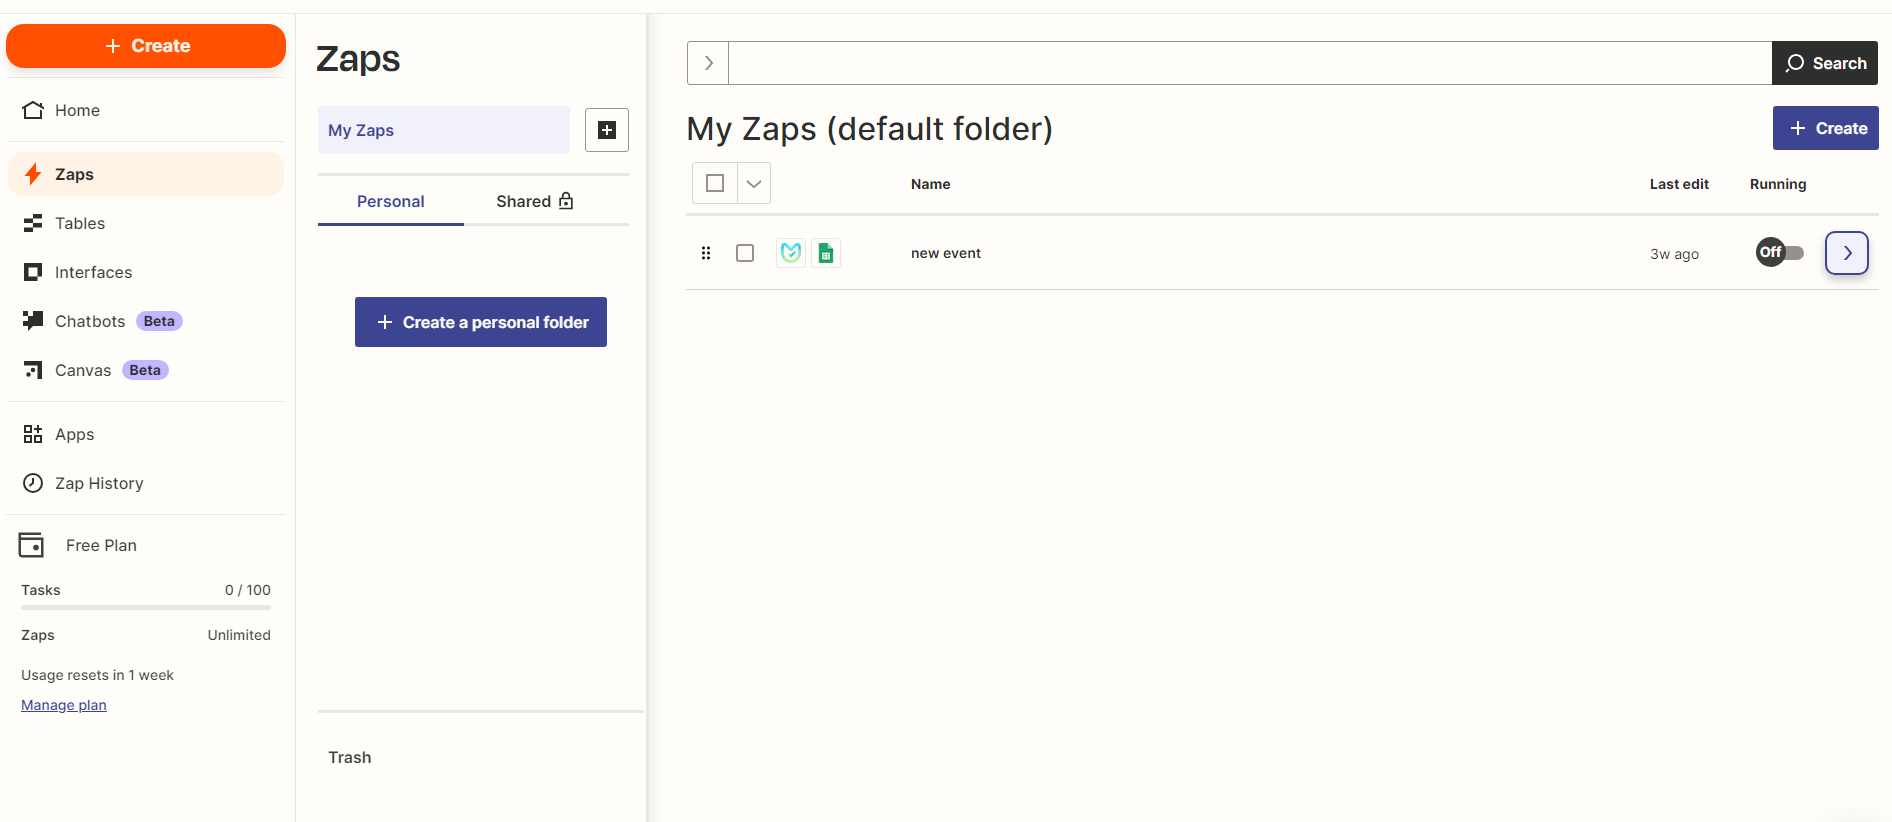Click the Tables icon in sidebar

pyautogui.click(x=33, y=223)
